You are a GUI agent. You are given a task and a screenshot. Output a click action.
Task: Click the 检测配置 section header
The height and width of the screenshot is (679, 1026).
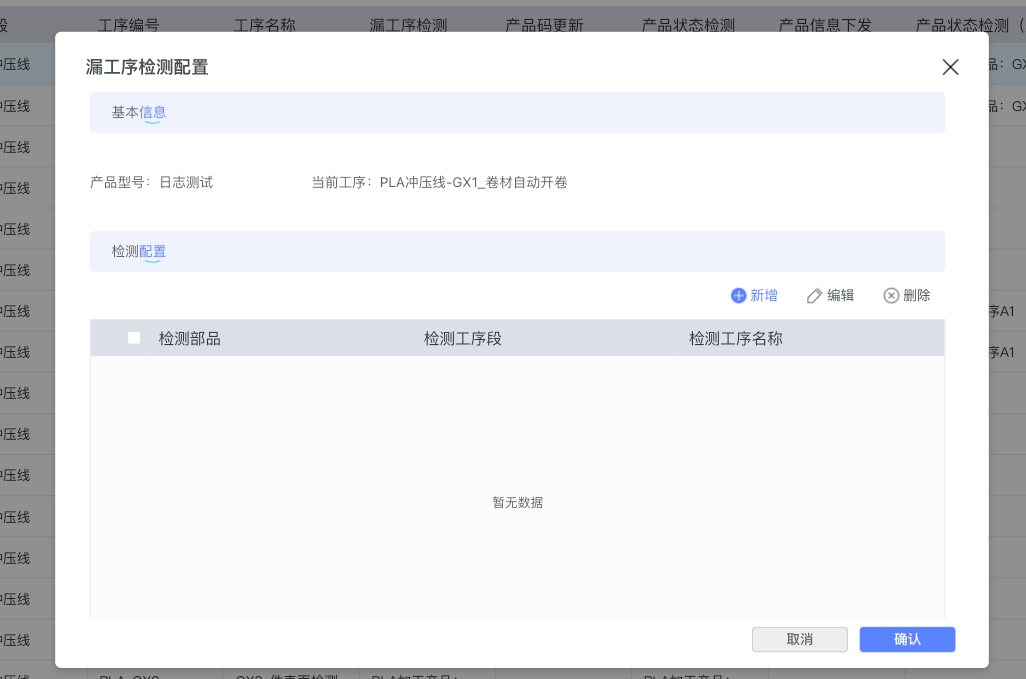pos(139,252)
